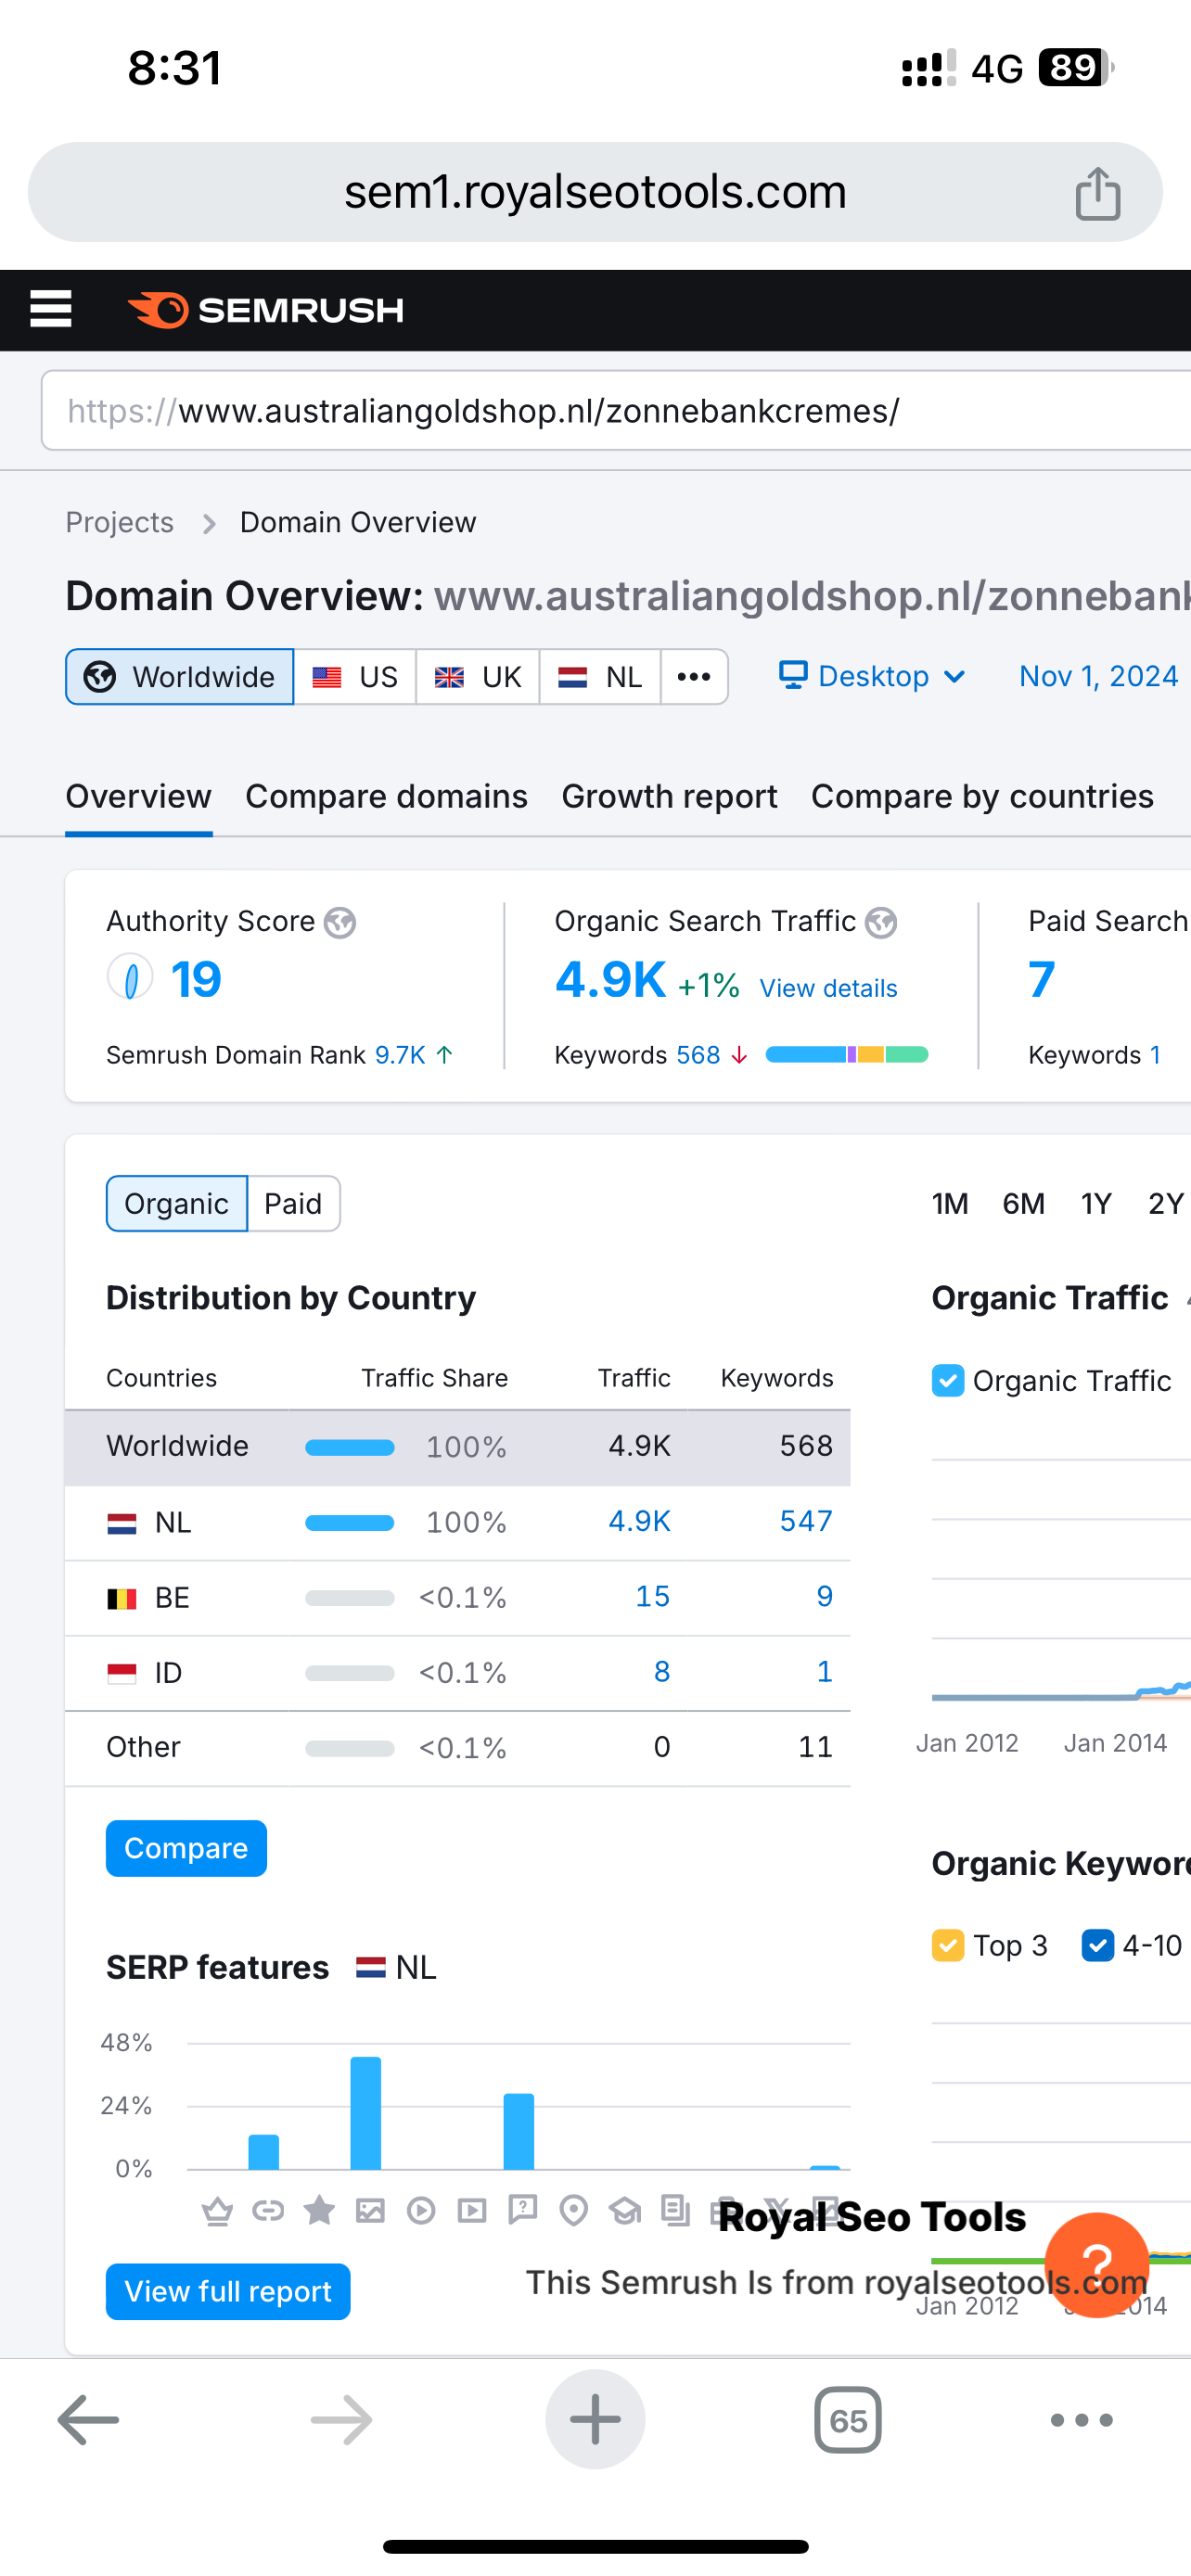Click the Compare button
1191x2576 pixels.
[187, 1849]
